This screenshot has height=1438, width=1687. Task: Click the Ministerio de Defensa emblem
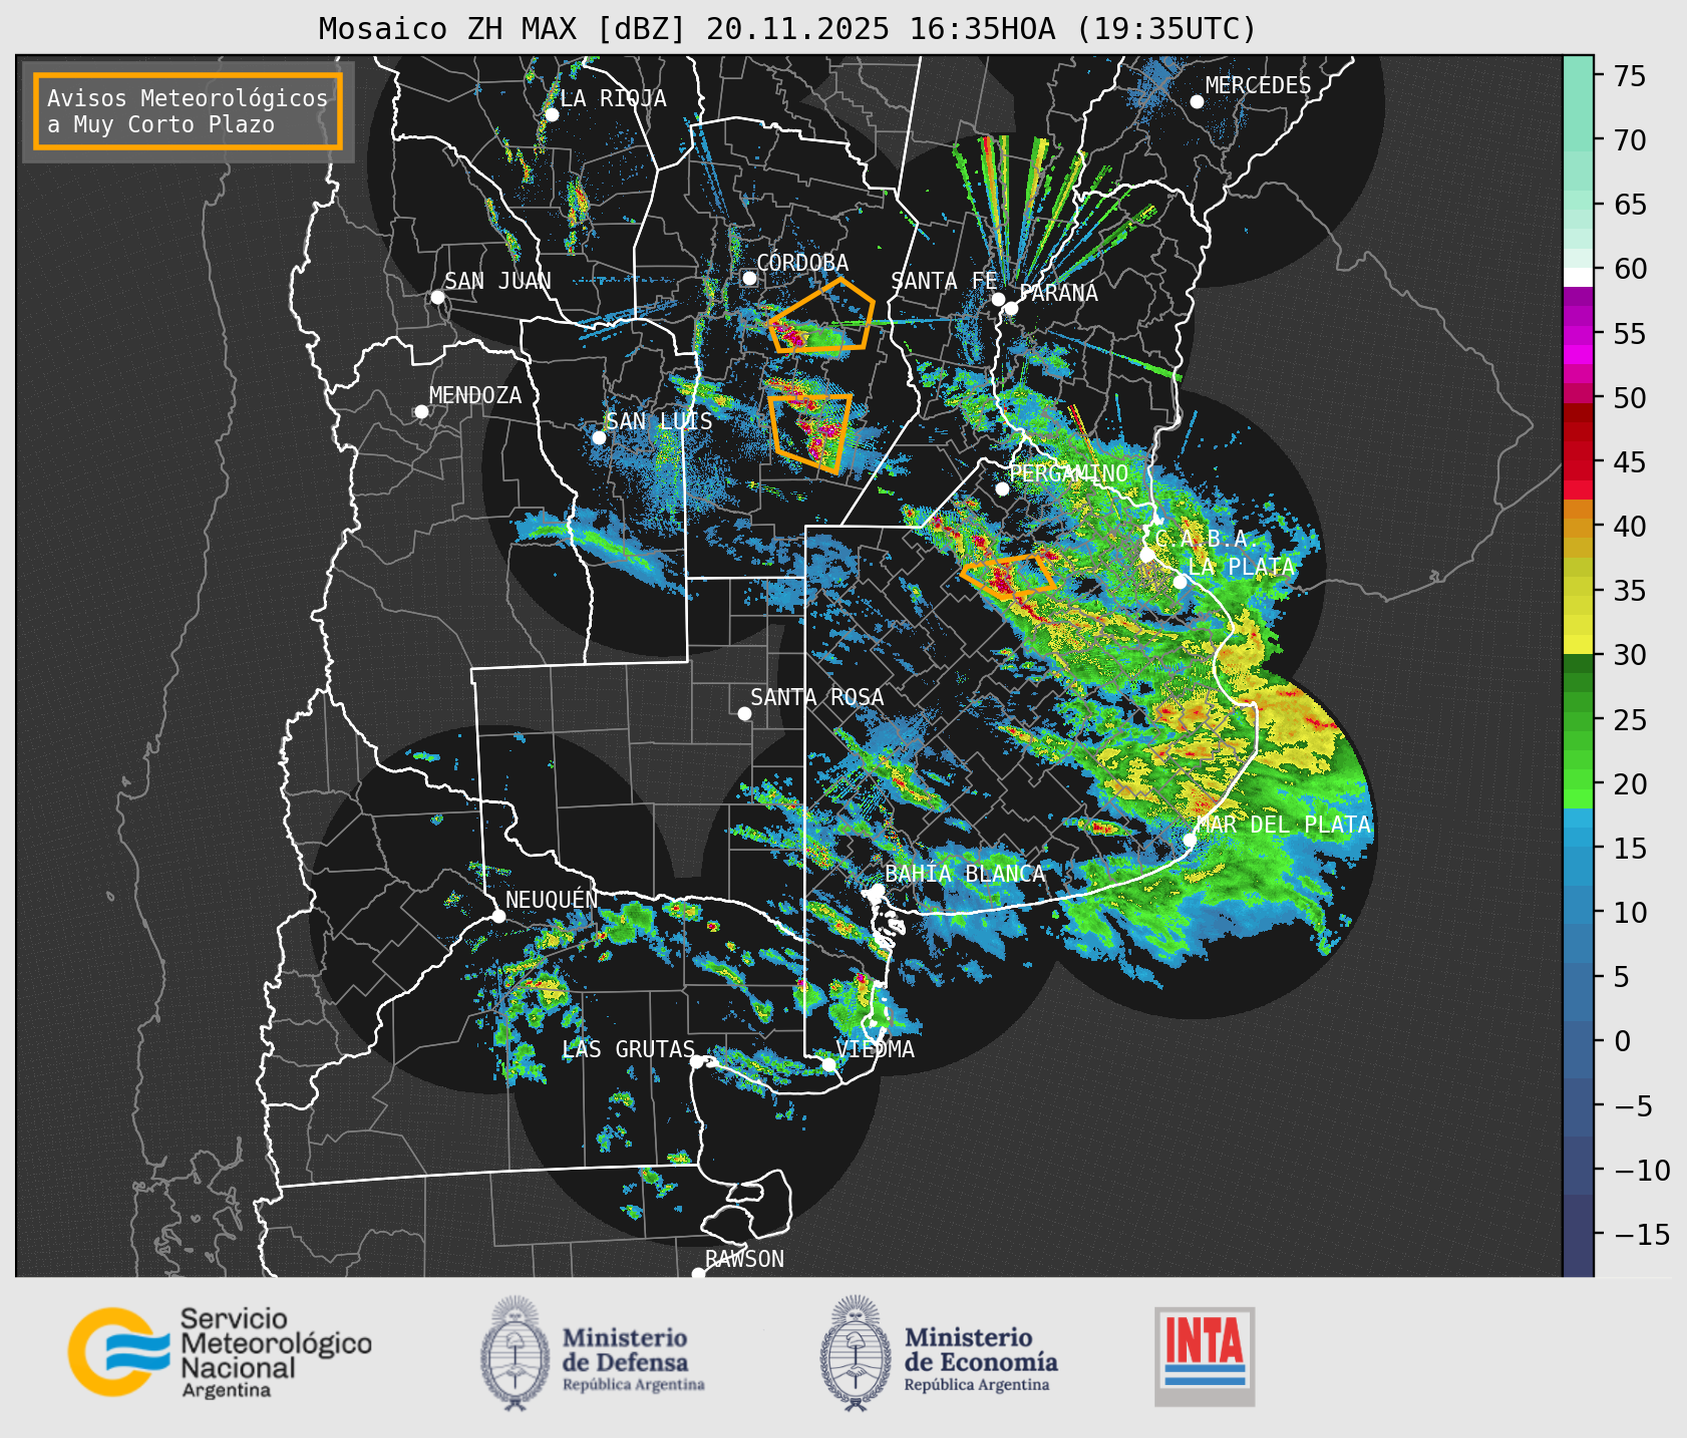click(x=516, y=1353)
